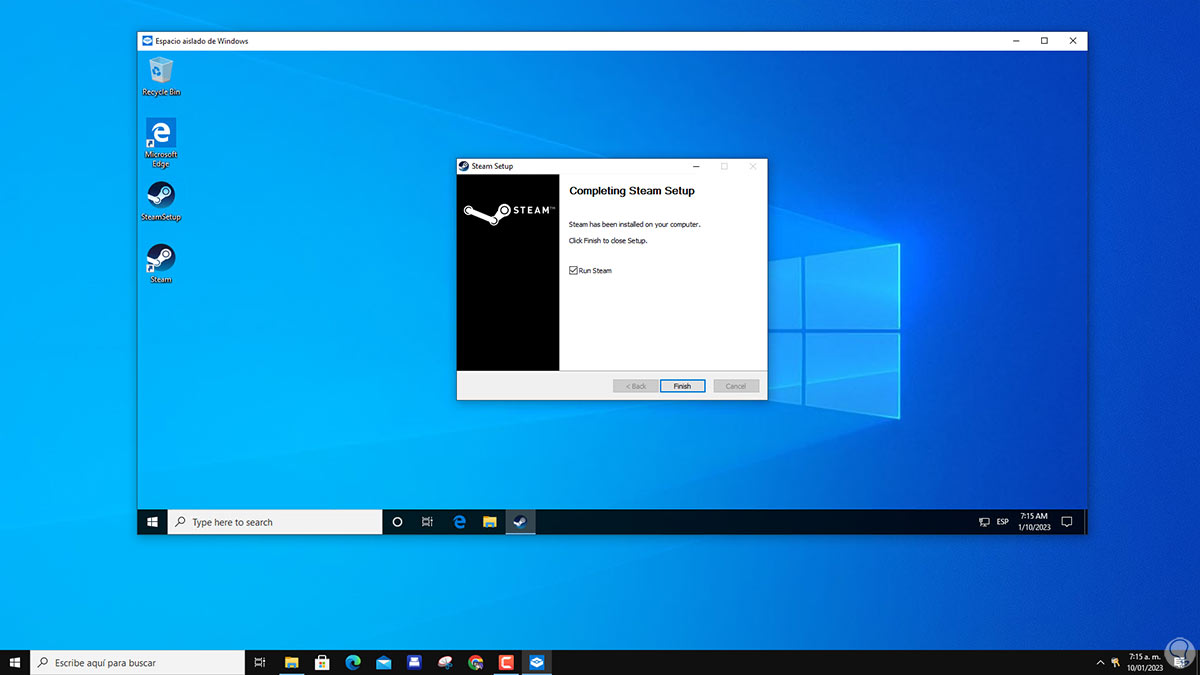
Task: Click network icon in sandbox tray
Action: tap(984, 522)
